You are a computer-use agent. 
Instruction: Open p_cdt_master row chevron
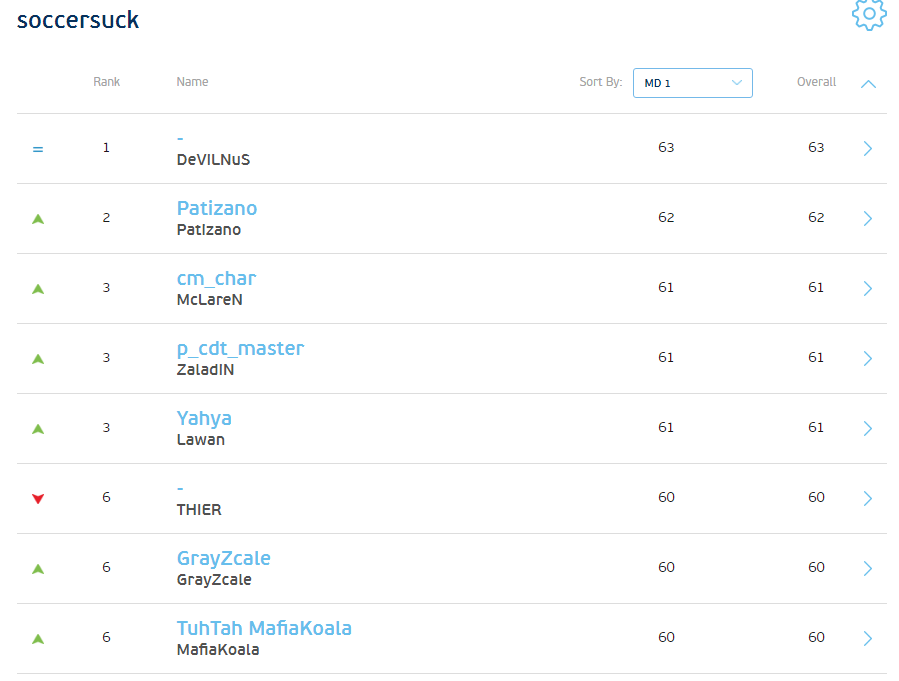tap(867, 358)
